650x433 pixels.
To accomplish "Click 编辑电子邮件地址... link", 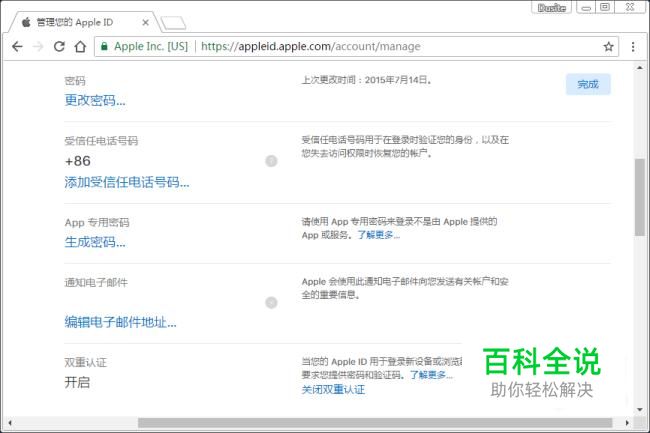I will coord(120,322).
